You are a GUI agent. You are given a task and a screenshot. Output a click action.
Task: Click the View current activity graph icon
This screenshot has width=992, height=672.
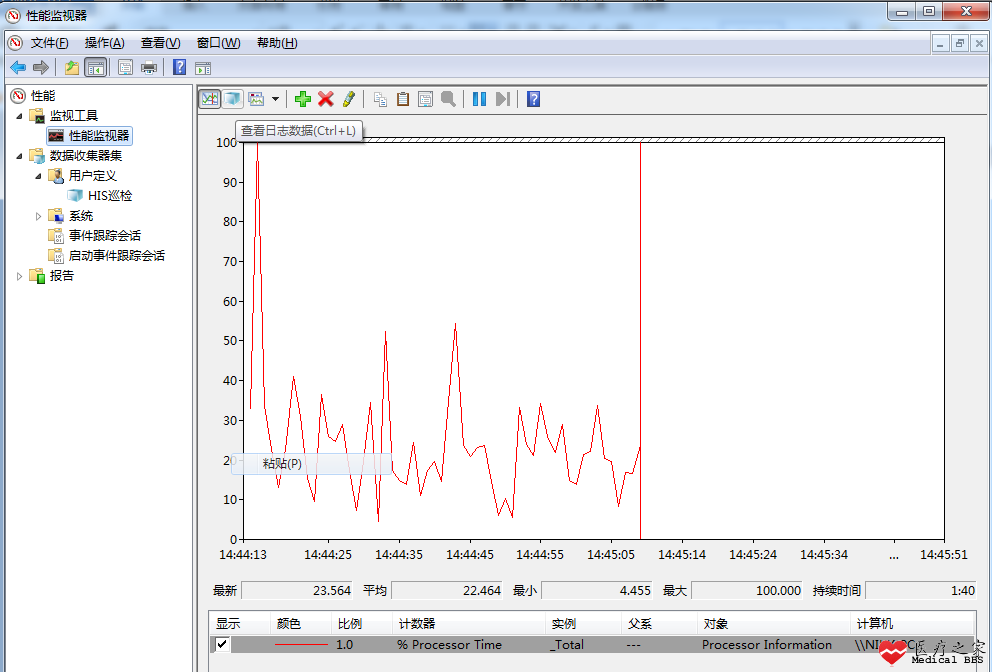pos(209,99)
